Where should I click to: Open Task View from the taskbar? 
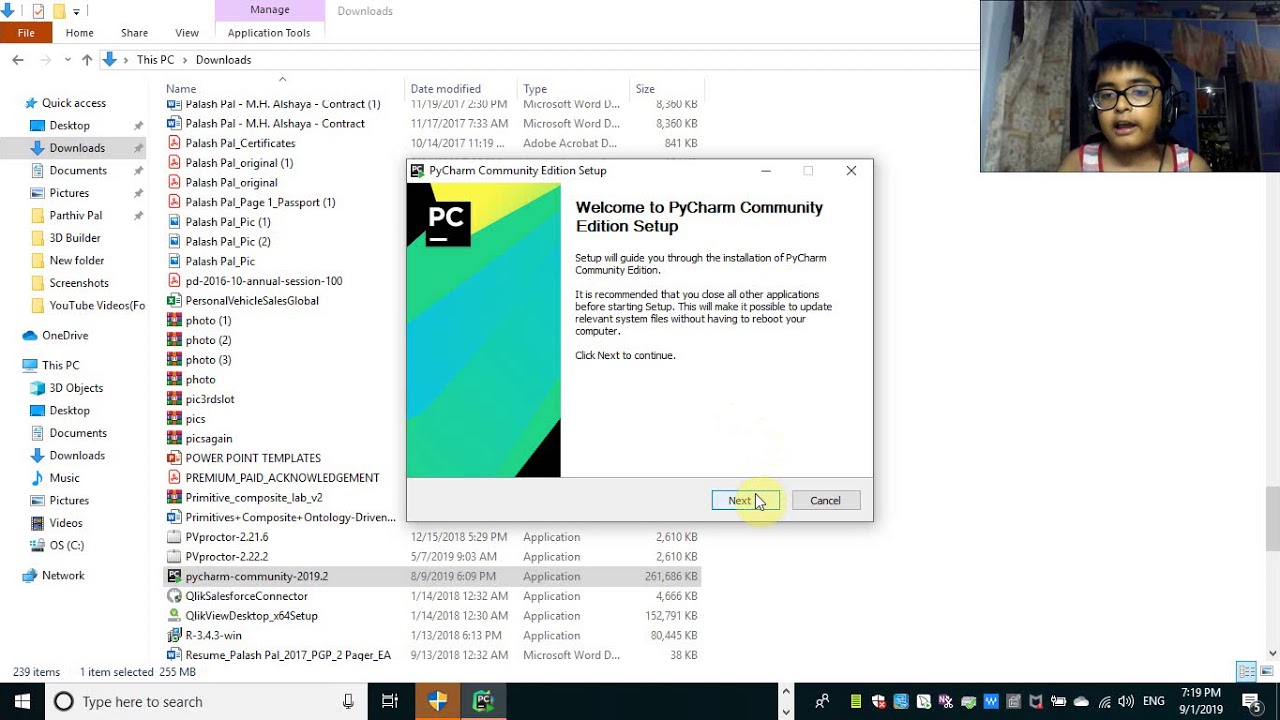click(x=390, y=702)
